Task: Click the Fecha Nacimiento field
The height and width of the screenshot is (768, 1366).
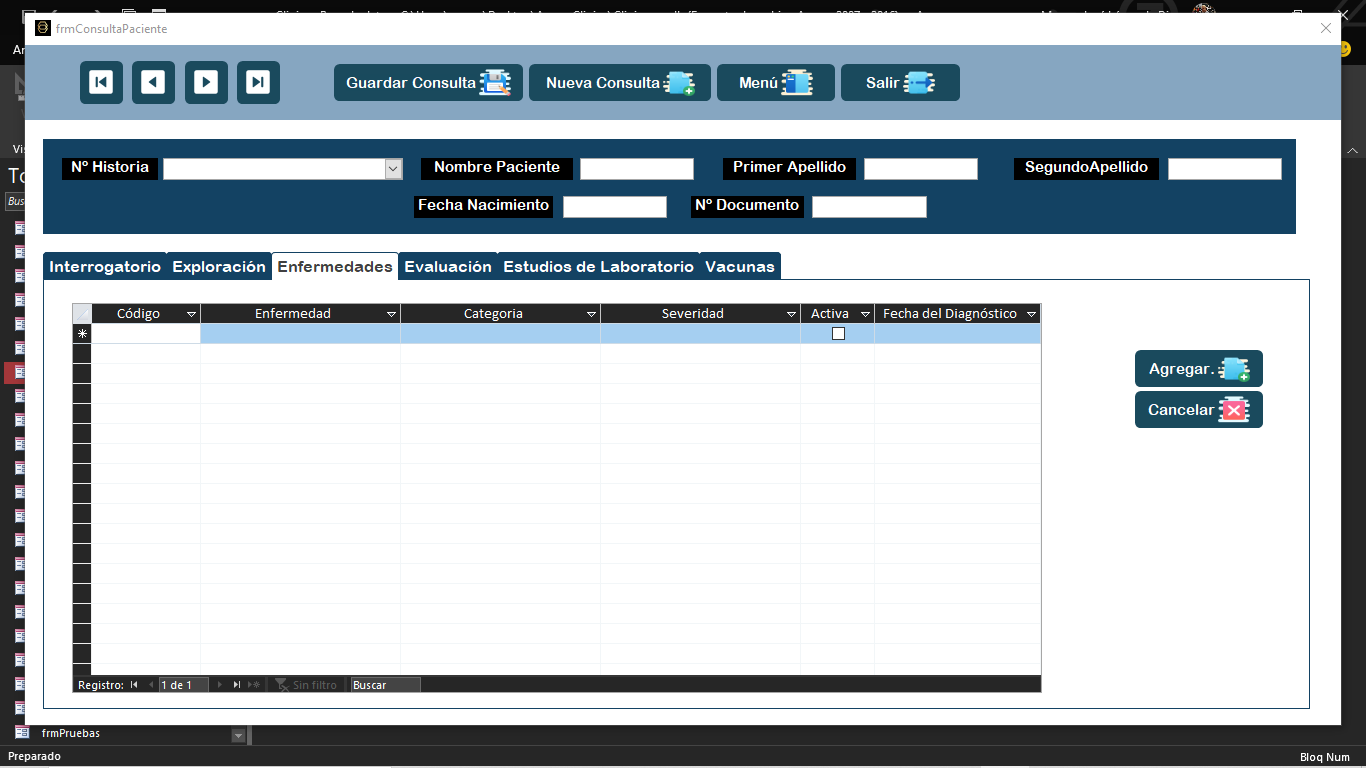Action: 615,207
